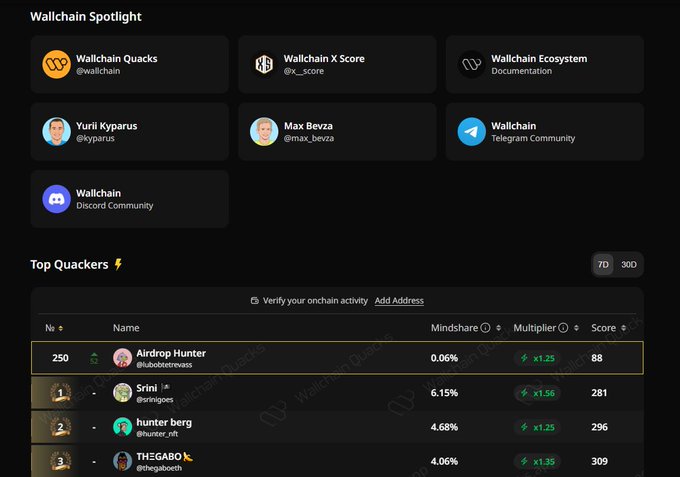Click the @thegaboeth handle
The image size is (680, 477).
(159, 468)
